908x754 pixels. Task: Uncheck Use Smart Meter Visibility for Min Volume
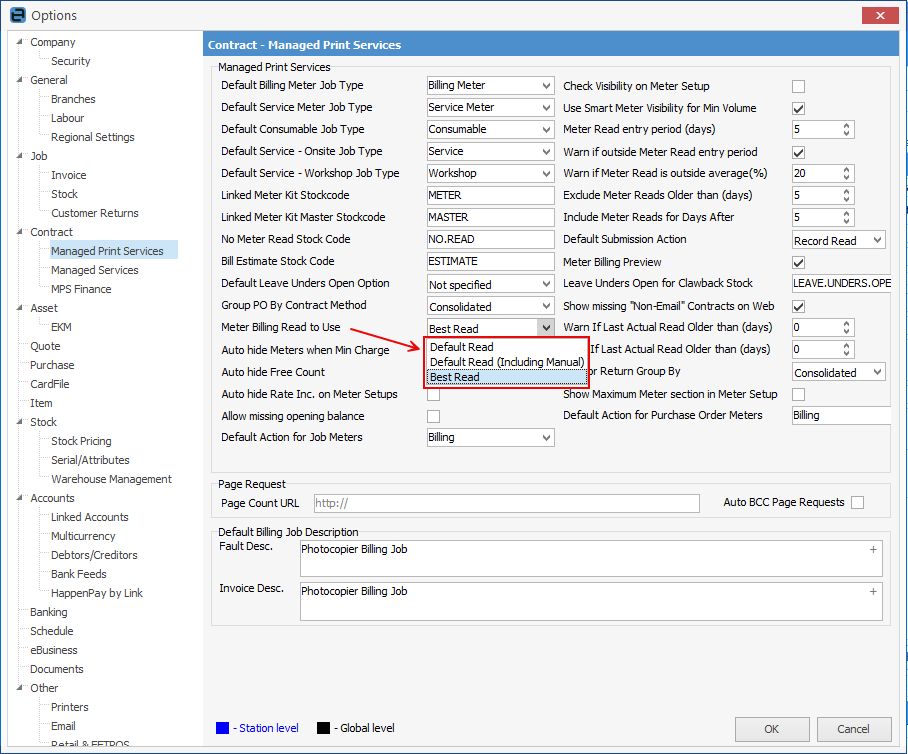(x=799, y=108)
